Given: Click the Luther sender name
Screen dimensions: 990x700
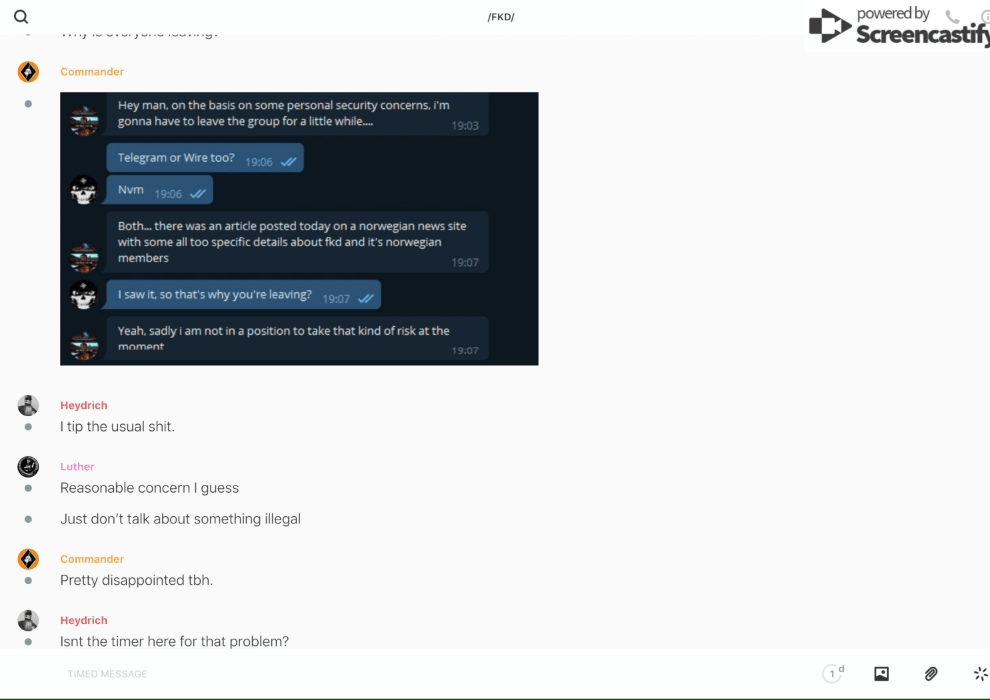Looking at the screenshot, I should pyautogui.click(x=77, y=466).
